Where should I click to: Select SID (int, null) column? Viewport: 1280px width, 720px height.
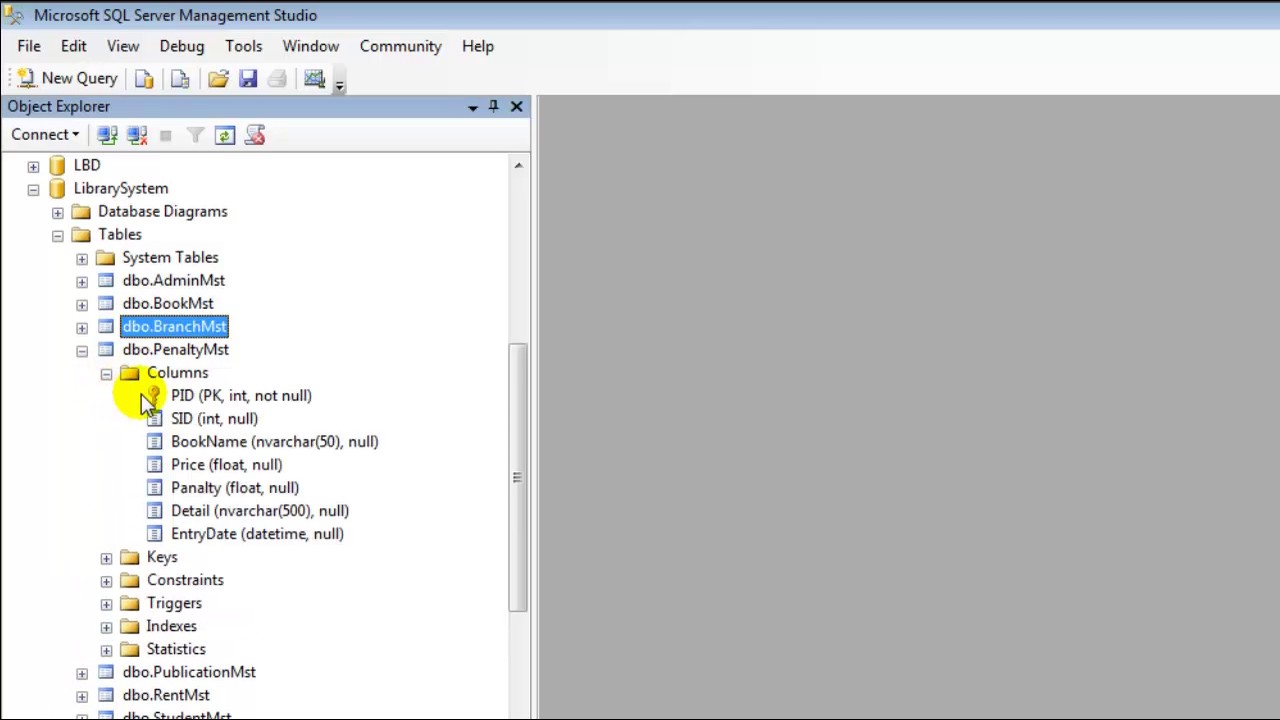tap(214, 418)
